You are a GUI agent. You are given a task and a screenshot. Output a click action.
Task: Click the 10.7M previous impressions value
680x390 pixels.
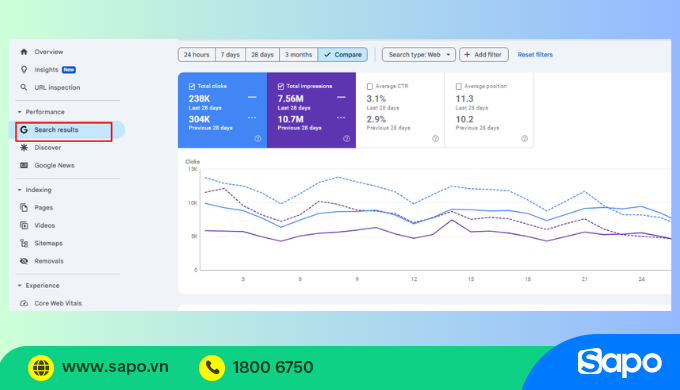click(291, 119)
